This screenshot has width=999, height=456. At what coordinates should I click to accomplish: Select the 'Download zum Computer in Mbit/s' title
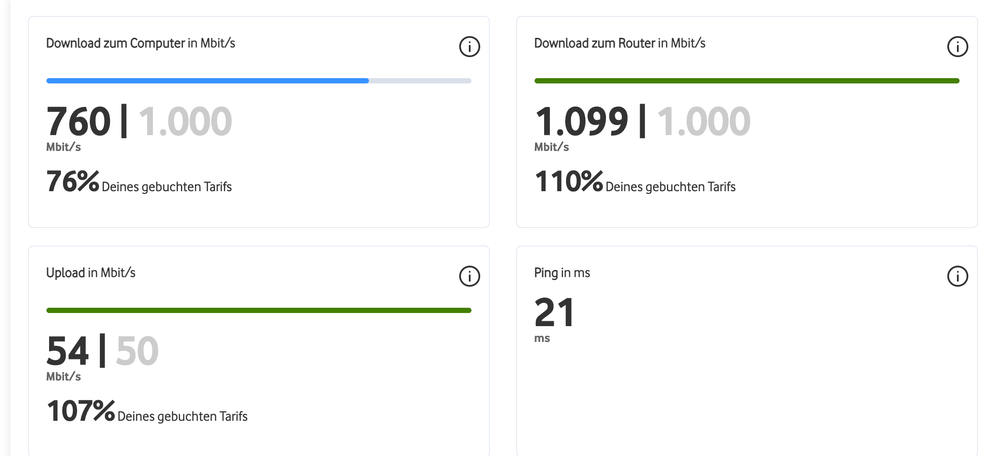click(140, 43)
